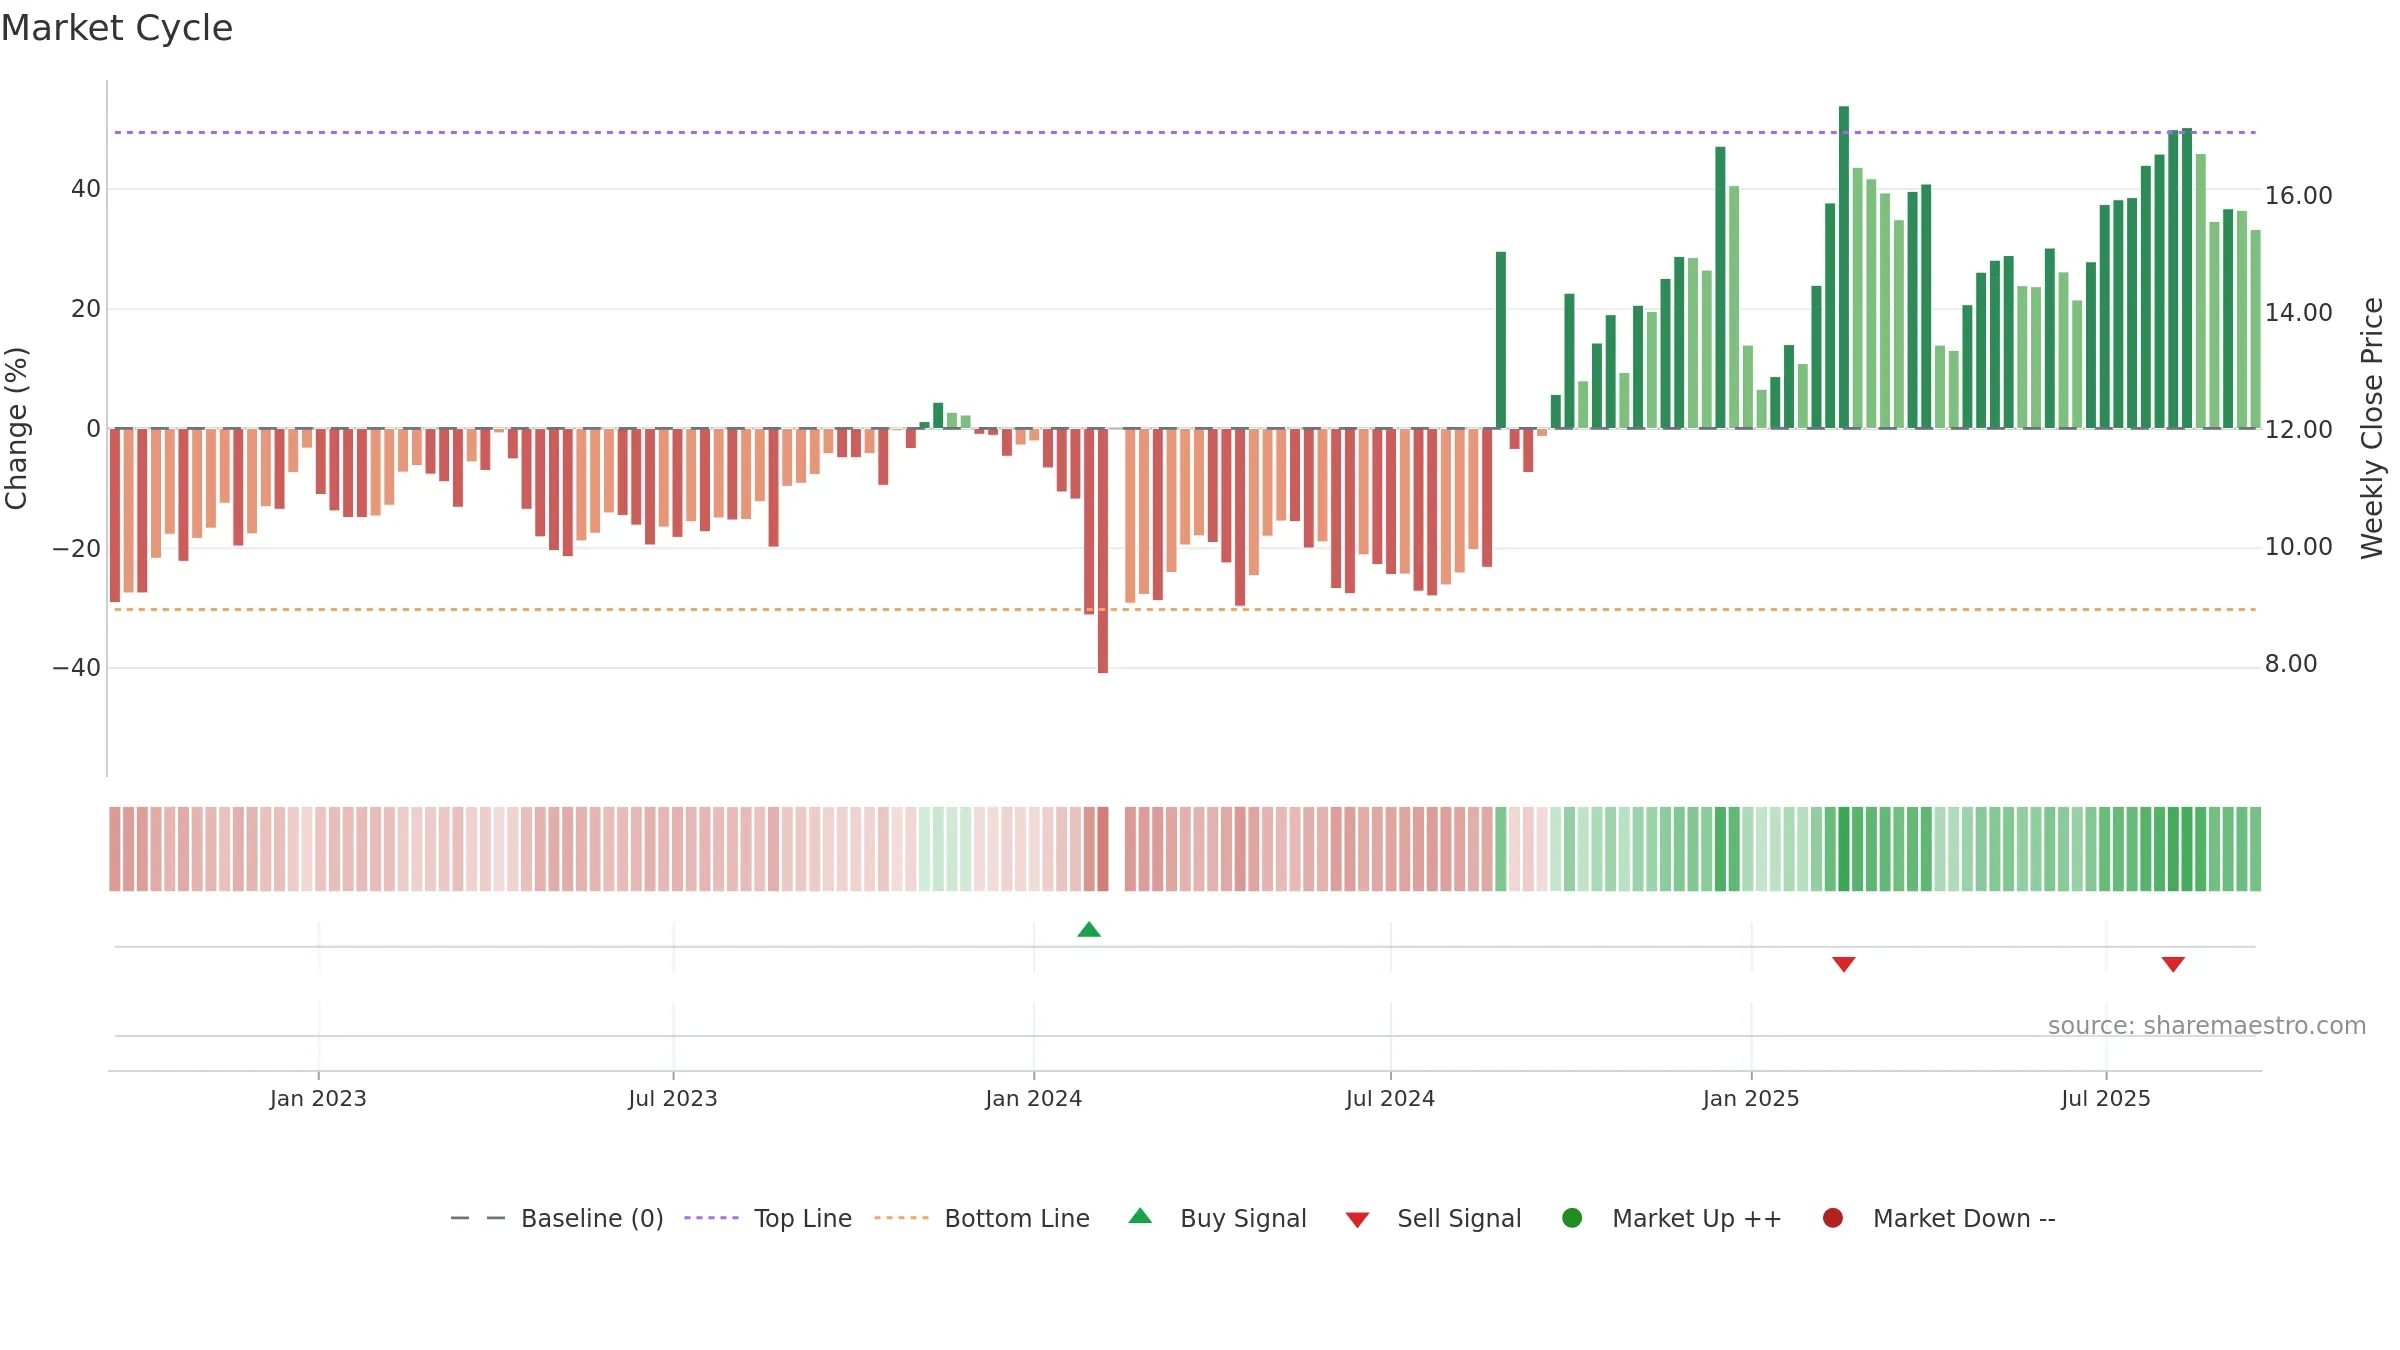Click the Jan 2023 axis label
The image size is (2400, 1350).
pos(318,1099)
